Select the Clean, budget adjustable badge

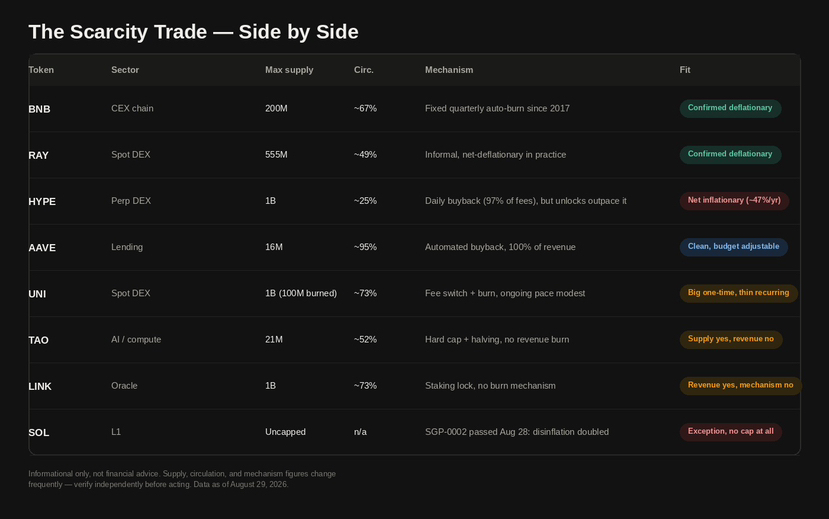[x=733, y=246]
